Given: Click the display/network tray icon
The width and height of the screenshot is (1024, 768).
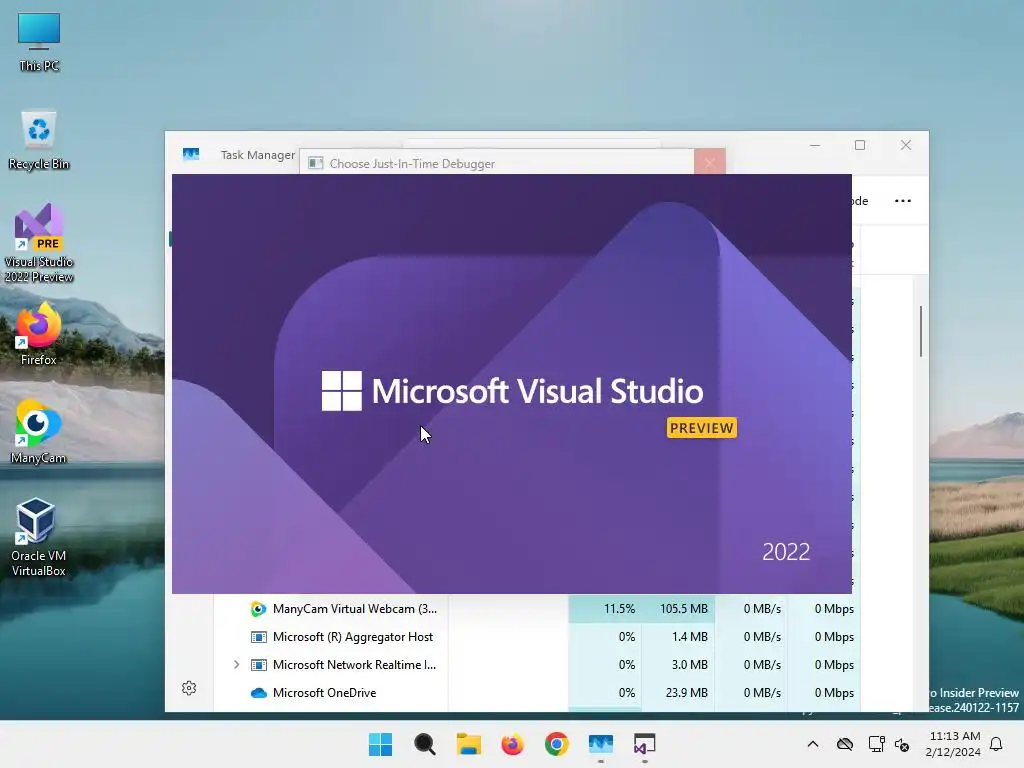Looking at the screenshot, I should tap(876, 744).
